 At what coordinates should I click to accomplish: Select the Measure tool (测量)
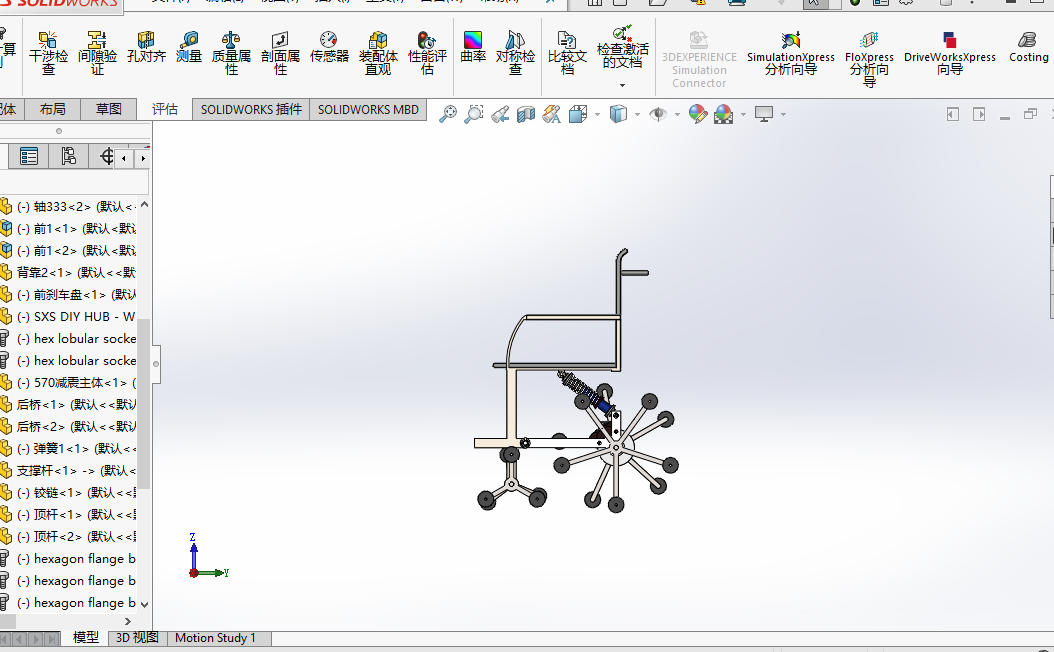click(189, 47)
